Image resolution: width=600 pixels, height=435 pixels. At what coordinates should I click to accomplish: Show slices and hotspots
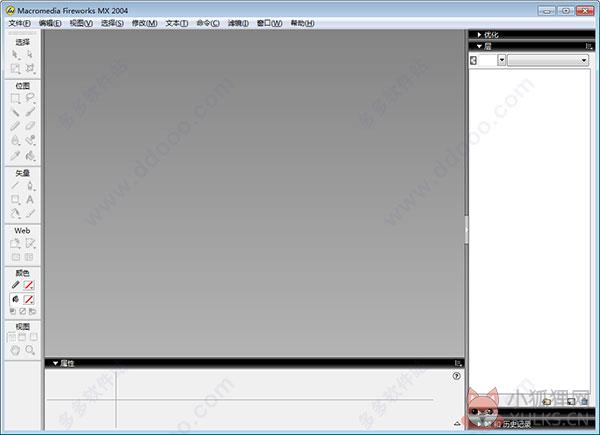pyautogui.click(x=29, y=257)
